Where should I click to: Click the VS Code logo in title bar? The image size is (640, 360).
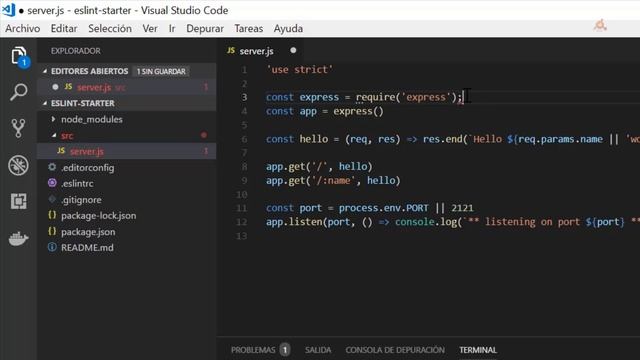[x=8, y=10]
